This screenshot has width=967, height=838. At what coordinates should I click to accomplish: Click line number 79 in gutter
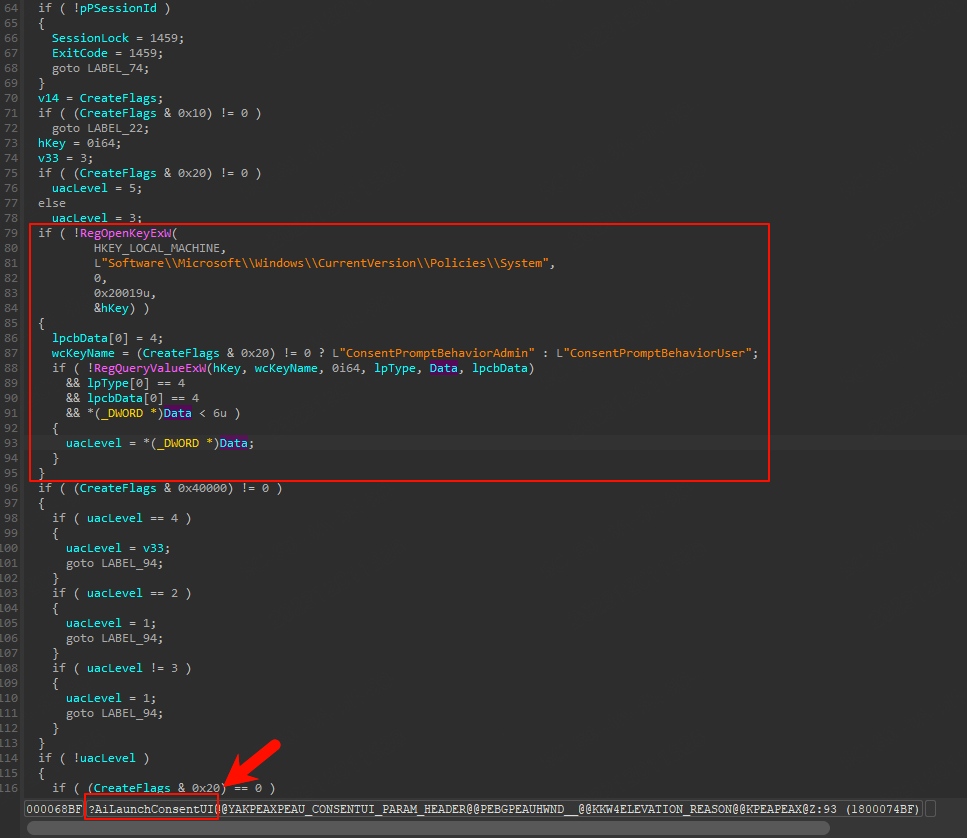point(12,233)
